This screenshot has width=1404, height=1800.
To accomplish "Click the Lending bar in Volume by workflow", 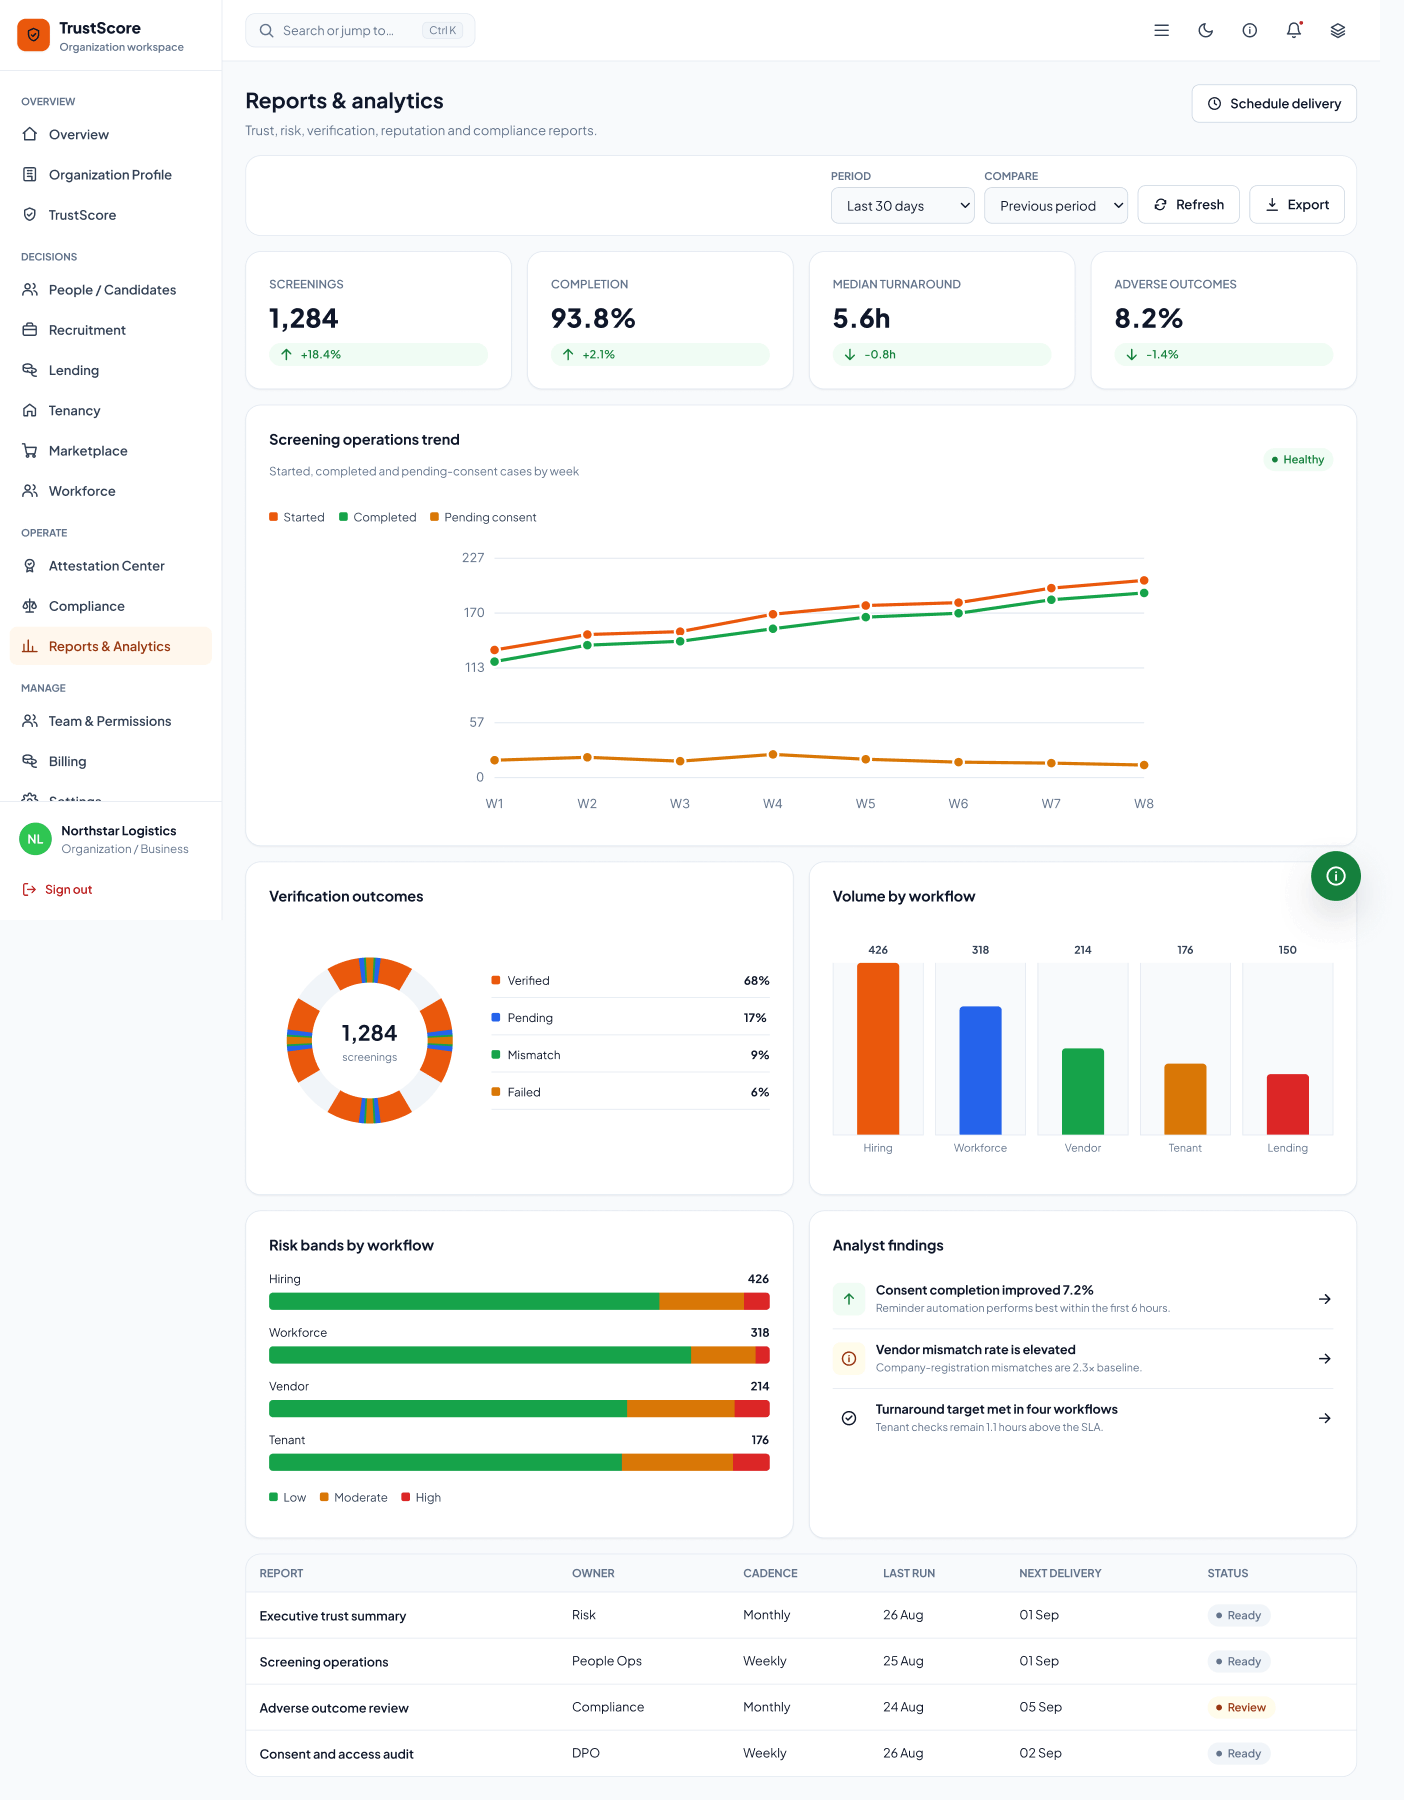I will tap(1288, 1104).
